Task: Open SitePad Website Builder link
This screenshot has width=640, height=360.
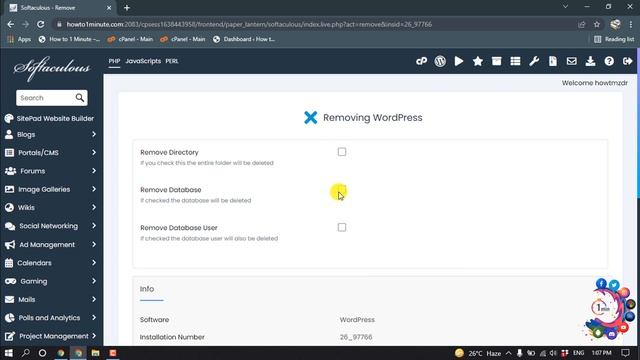Action: pyautogui.click(x=49, y=118)
